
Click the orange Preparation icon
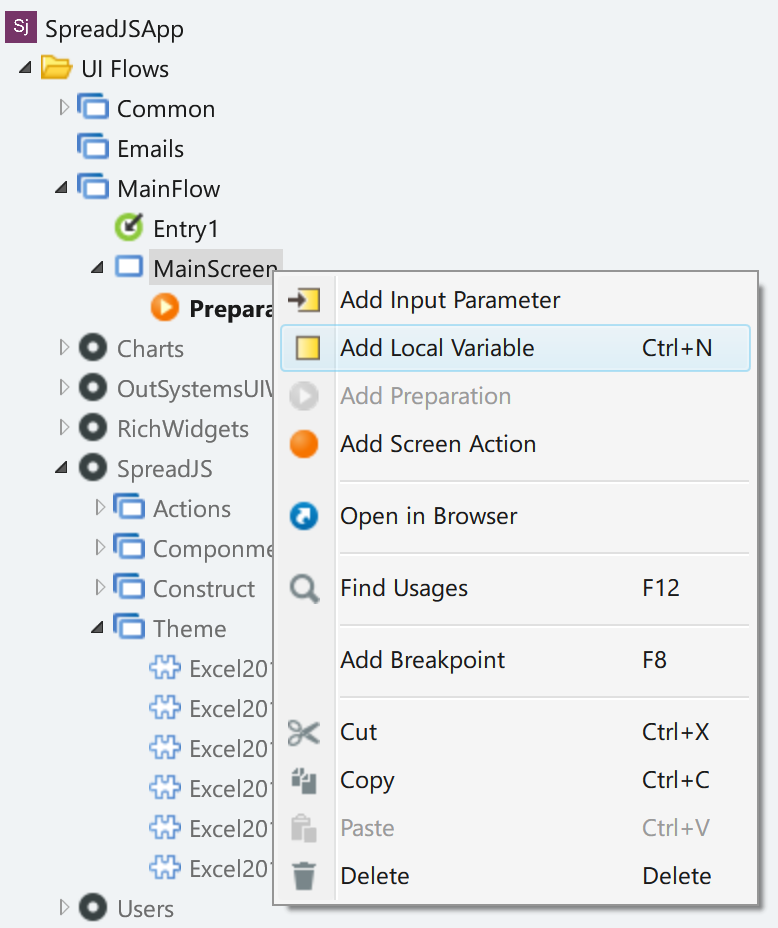click(x=165, y=308)
